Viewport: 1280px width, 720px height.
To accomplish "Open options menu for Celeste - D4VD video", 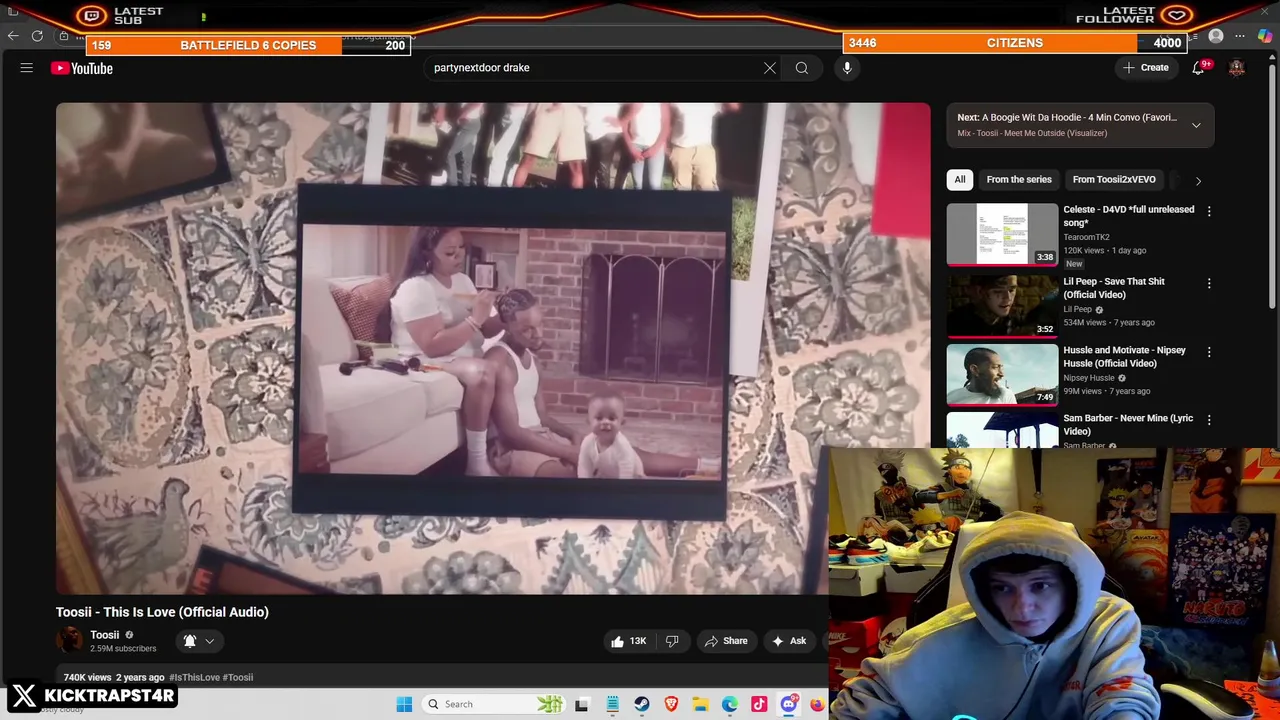I will [x=1209, y=212].
